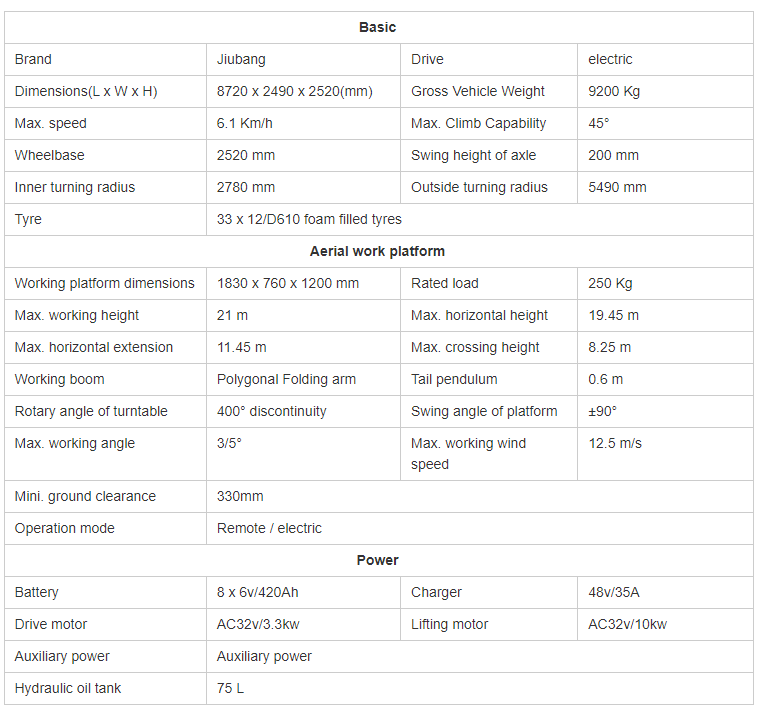
Task: Click the Power section header
Action: [378, 560]
